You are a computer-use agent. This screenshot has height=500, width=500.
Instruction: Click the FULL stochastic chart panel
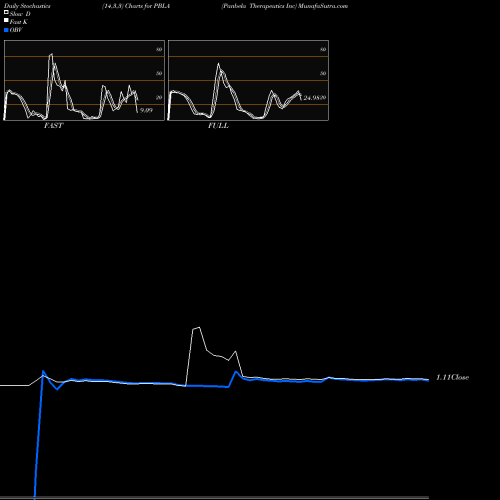[248, 80]
